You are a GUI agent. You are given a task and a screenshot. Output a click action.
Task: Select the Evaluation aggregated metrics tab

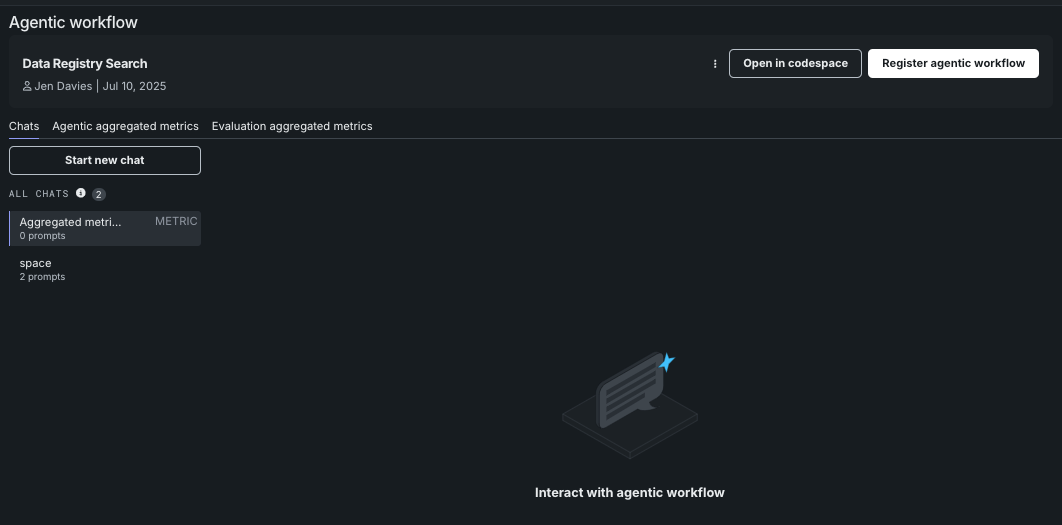pyautogui.click(x=292, y=126)
